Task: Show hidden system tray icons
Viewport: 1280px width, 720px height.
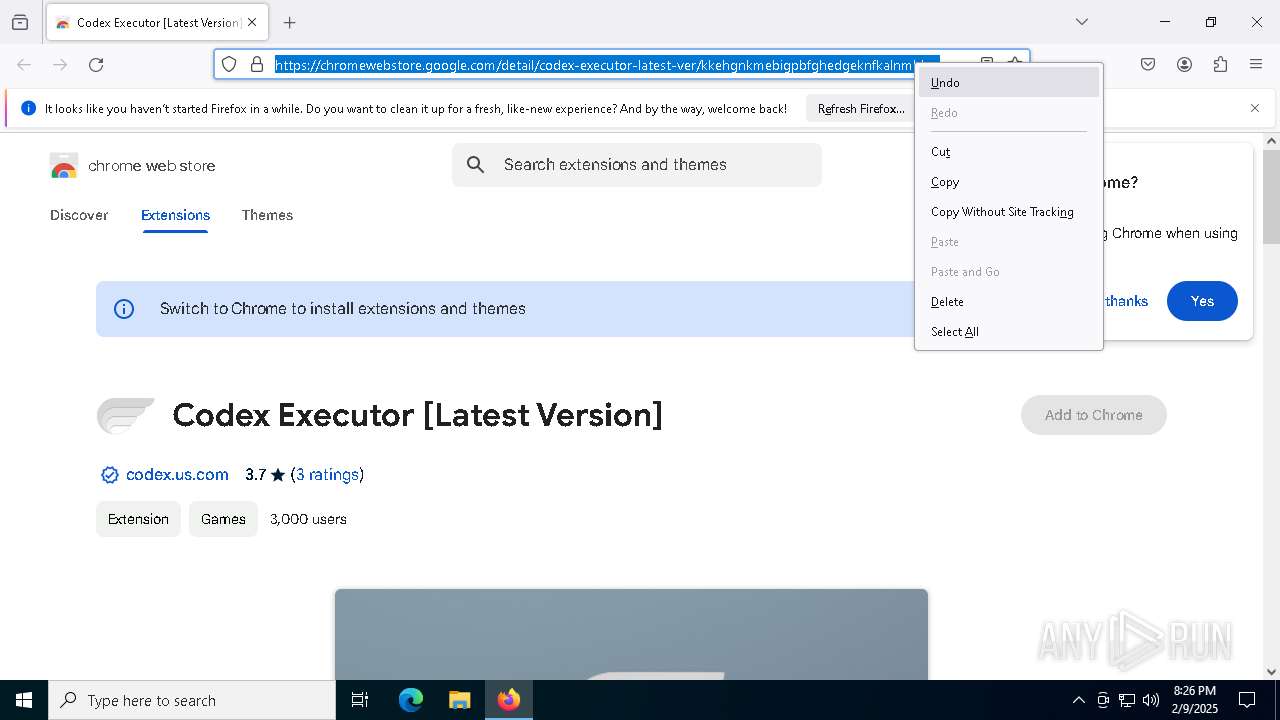Action: 1078,700
